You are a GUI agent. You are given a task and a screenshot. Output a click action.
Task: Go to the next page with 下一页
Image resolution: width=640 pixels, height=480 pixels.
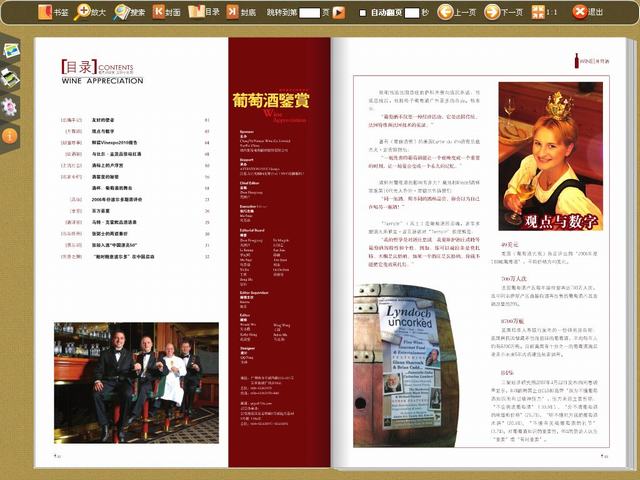503,12
